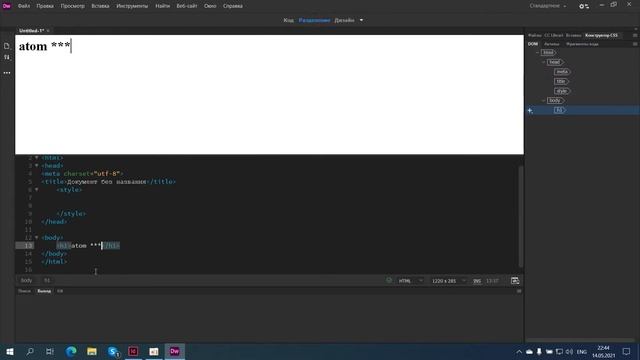Screen dimensions: 640x360
Task: Open Microsoft Edge from the taskbar
Action: (x=71, y=351)
